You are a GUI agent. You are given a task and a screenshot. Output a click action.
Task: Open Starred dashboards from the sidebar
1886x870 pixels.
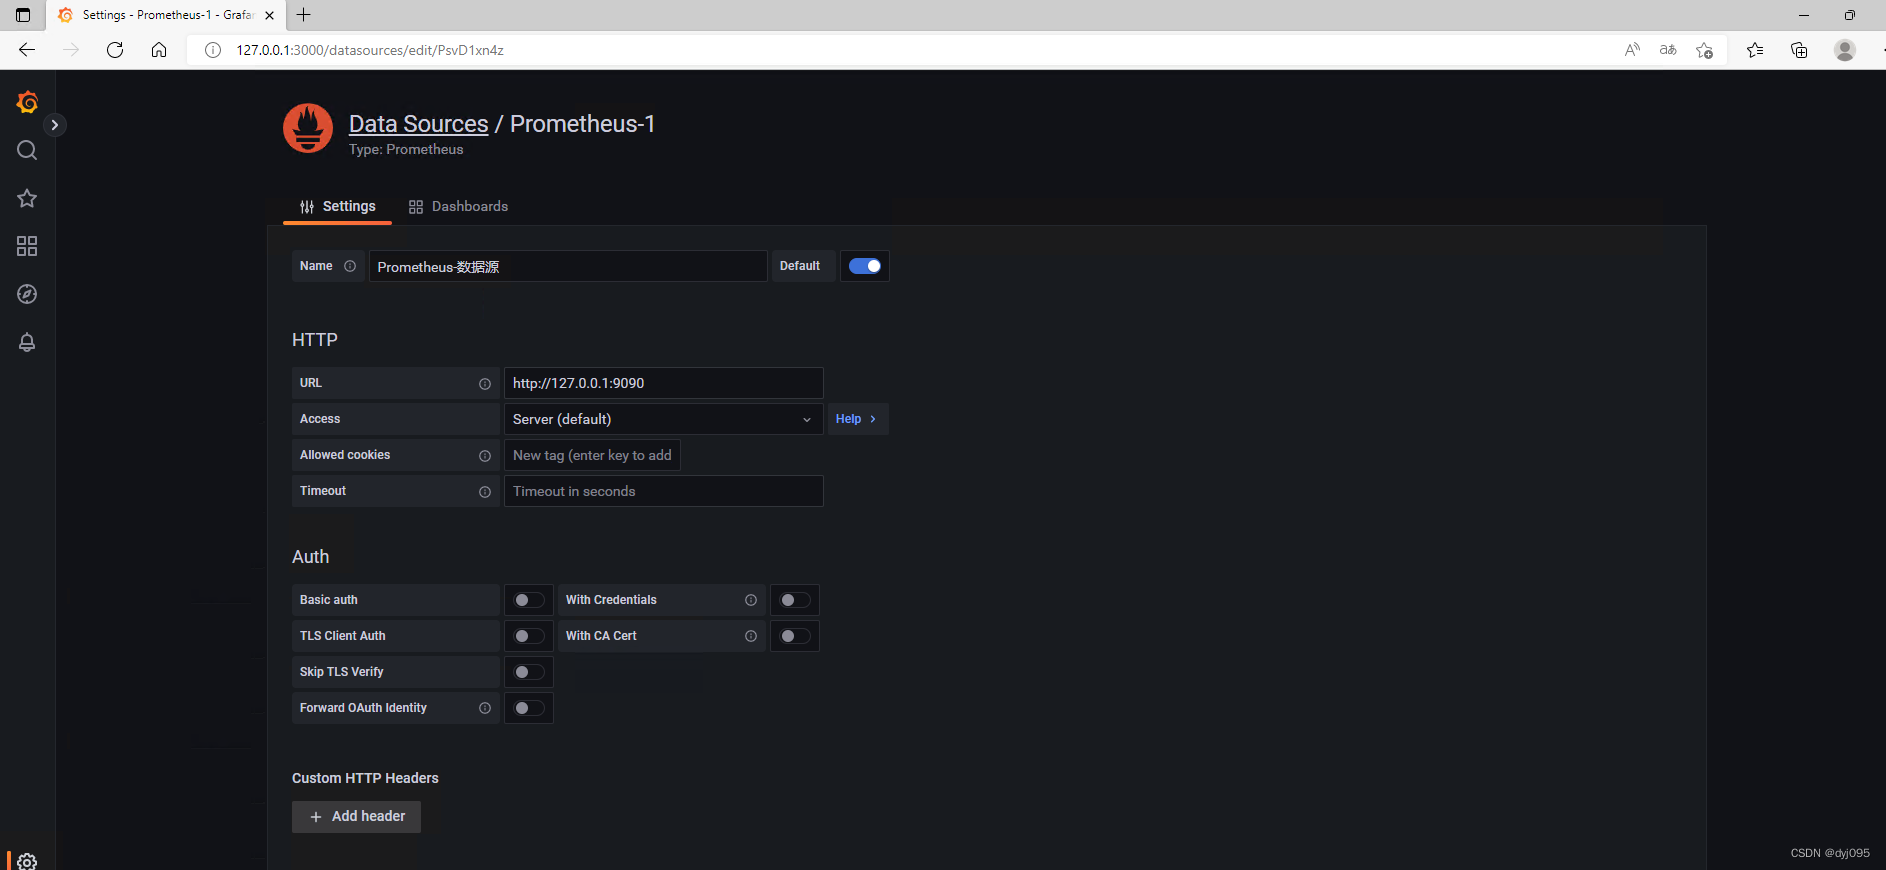tap(27, 198)
